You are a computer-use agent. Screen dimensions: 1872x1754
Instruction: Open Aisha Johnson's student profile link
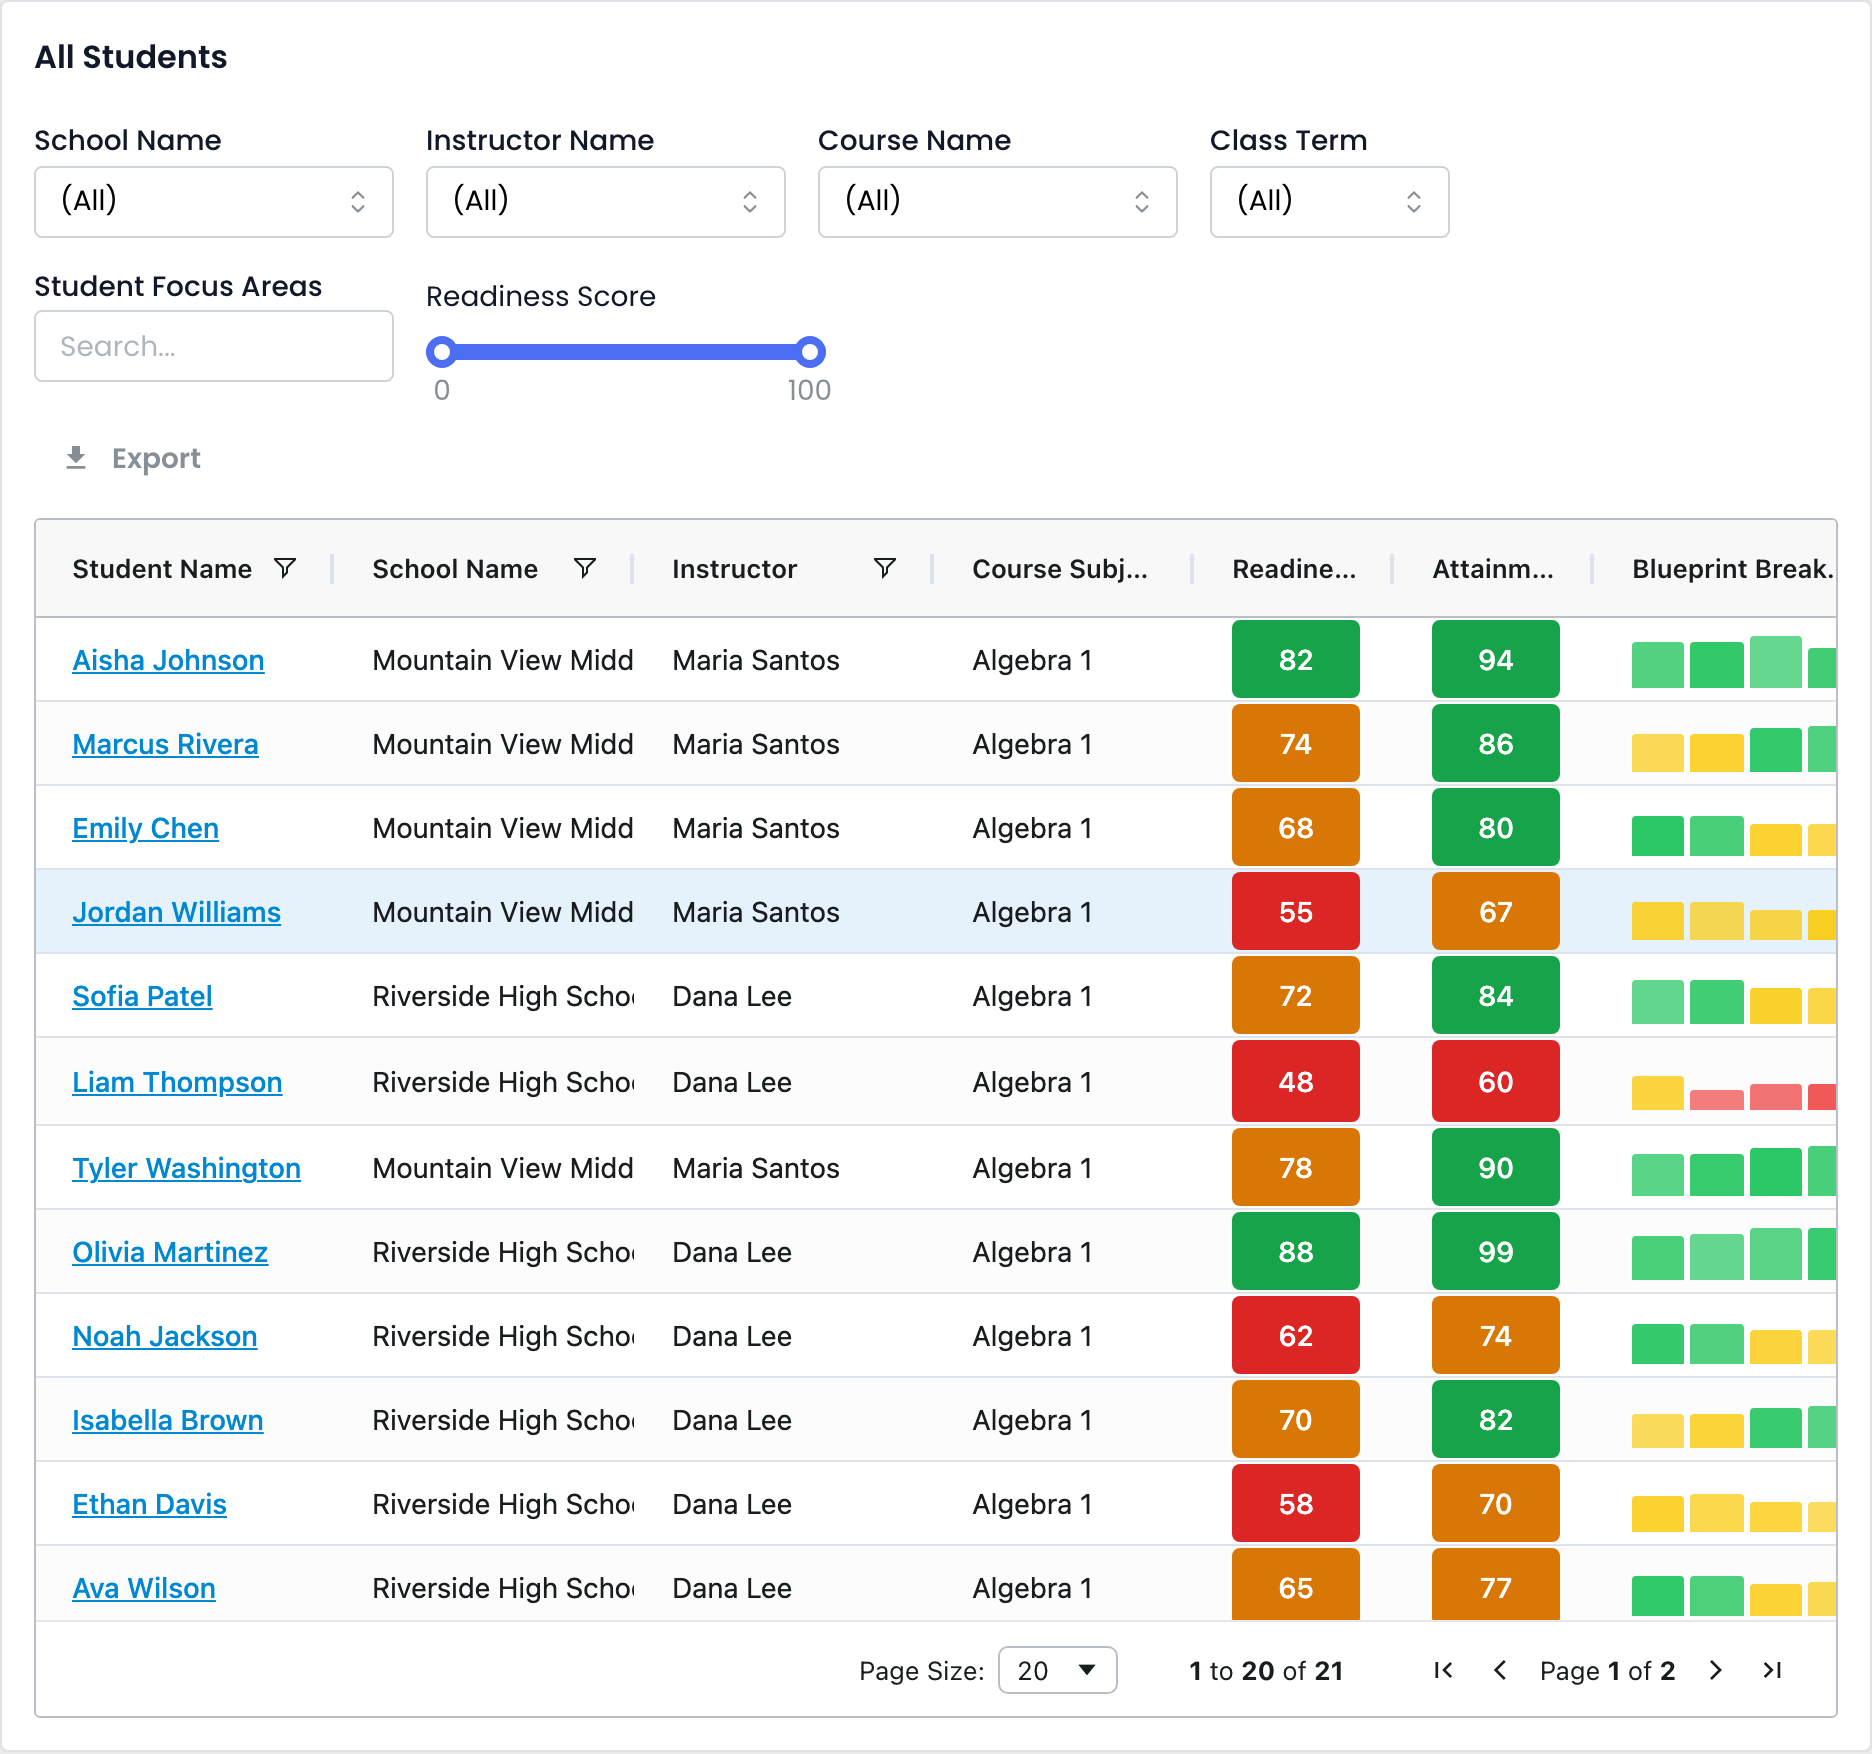pyautogui.click(x=168, y=660)
